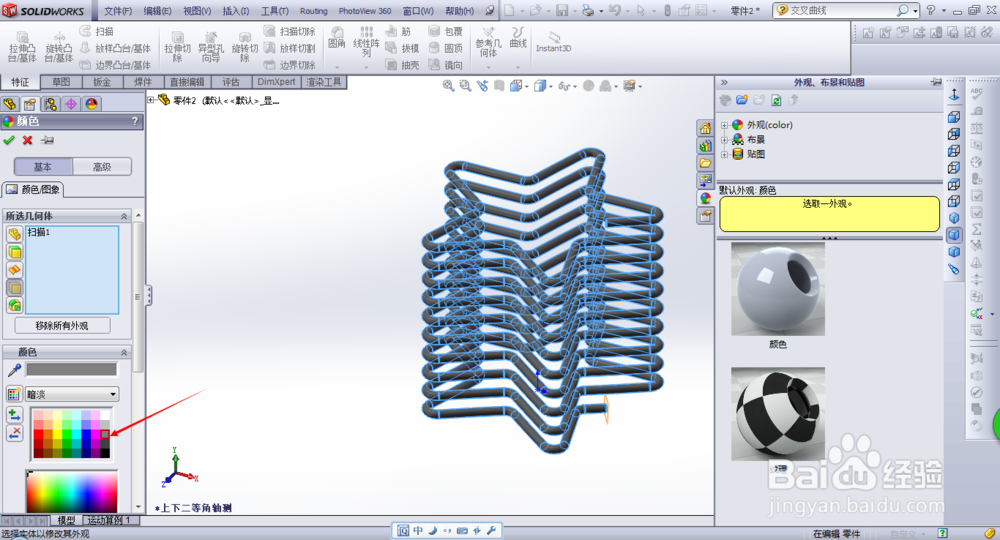
Task: Open the File (文件) menu
Action: coord(118,11)
